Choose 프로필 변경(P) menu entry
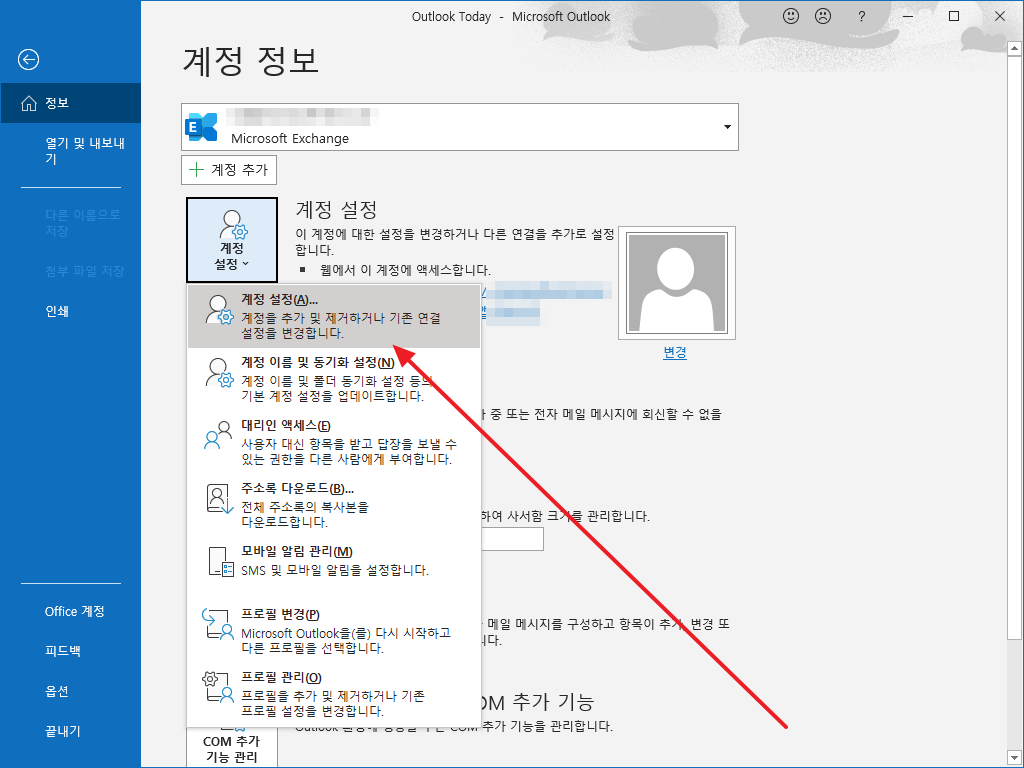The image size is (1024, 768). click(334, 631)
